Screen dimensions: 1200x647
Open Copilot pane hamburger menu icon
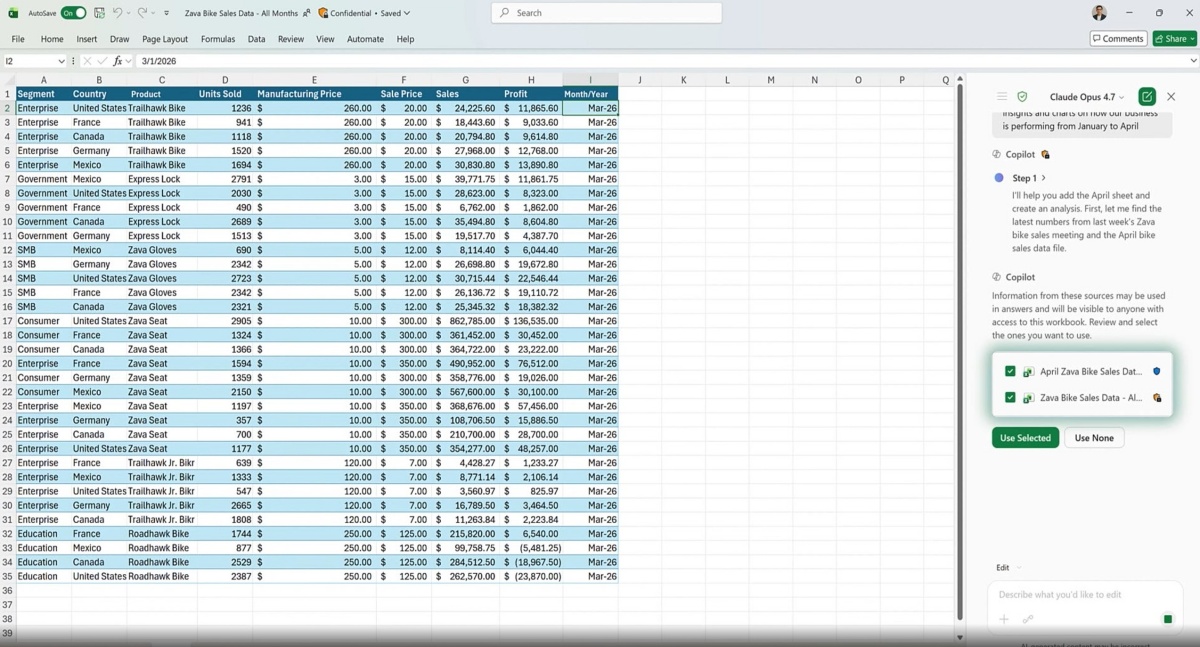click(1001, 97)
